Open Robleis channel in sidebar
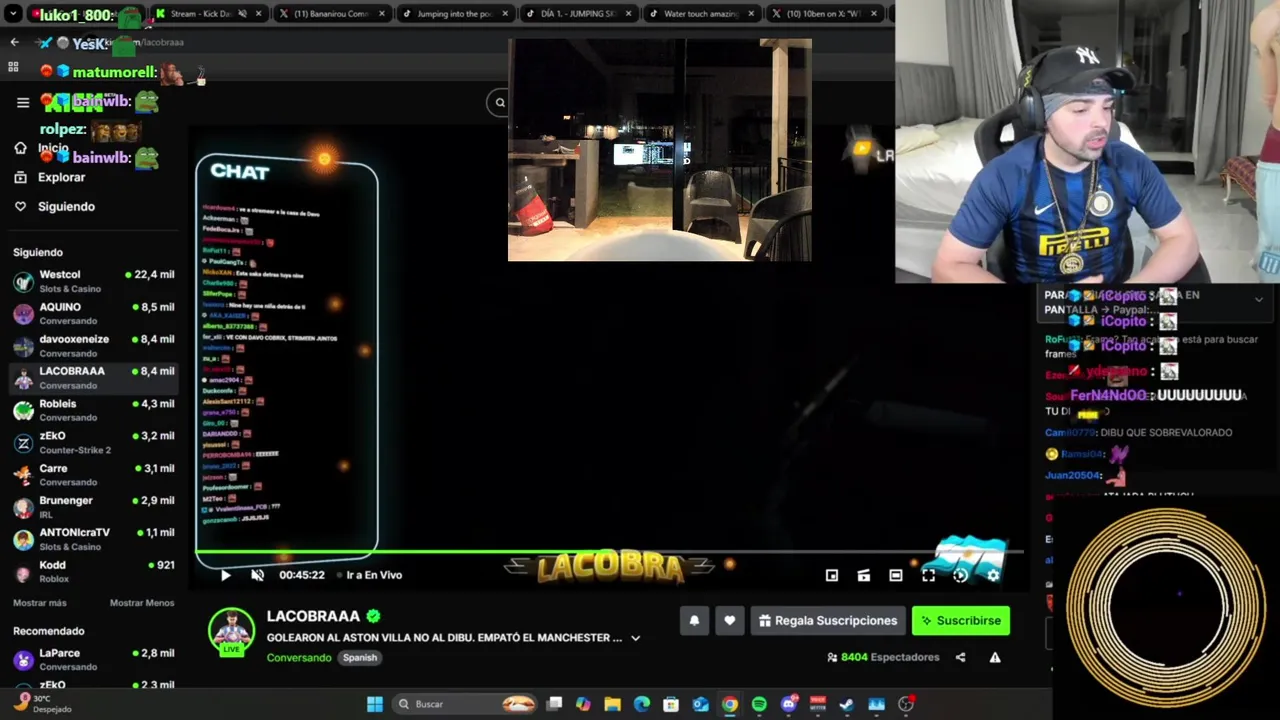1280x720 pixels. coord(93,410)
